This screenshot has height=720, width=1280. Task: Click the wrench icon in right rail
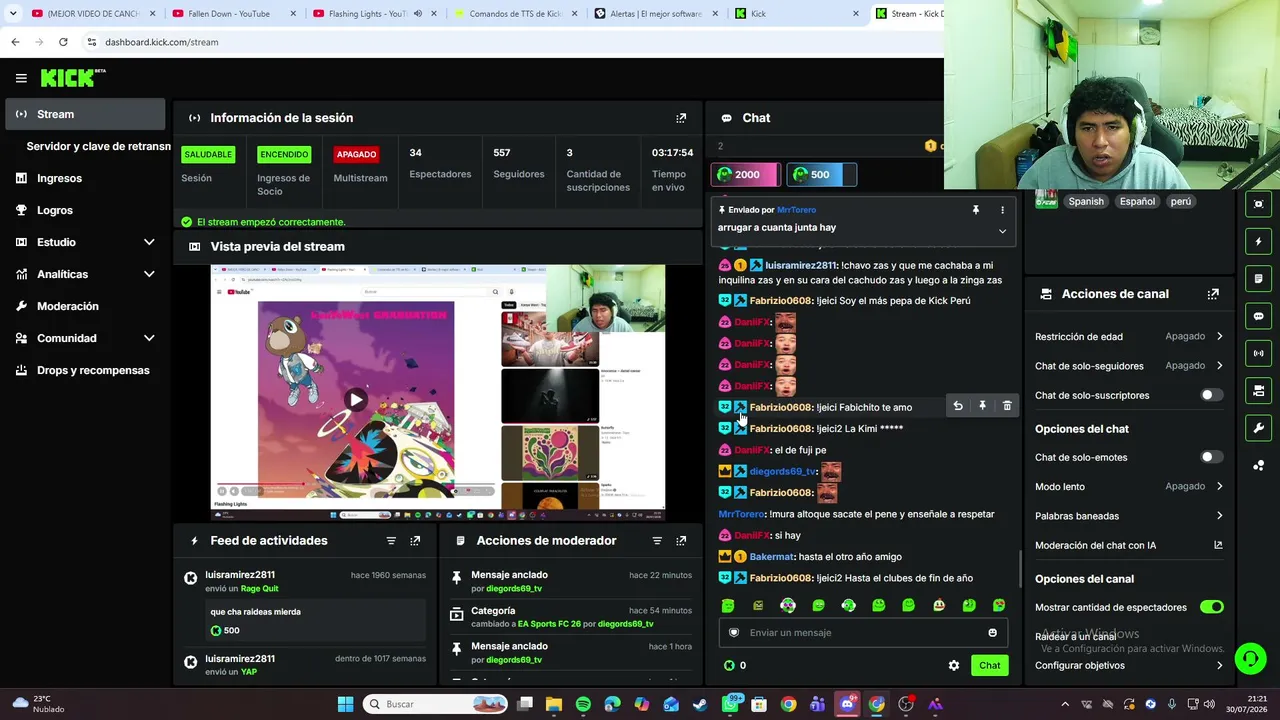(1258, 428)
